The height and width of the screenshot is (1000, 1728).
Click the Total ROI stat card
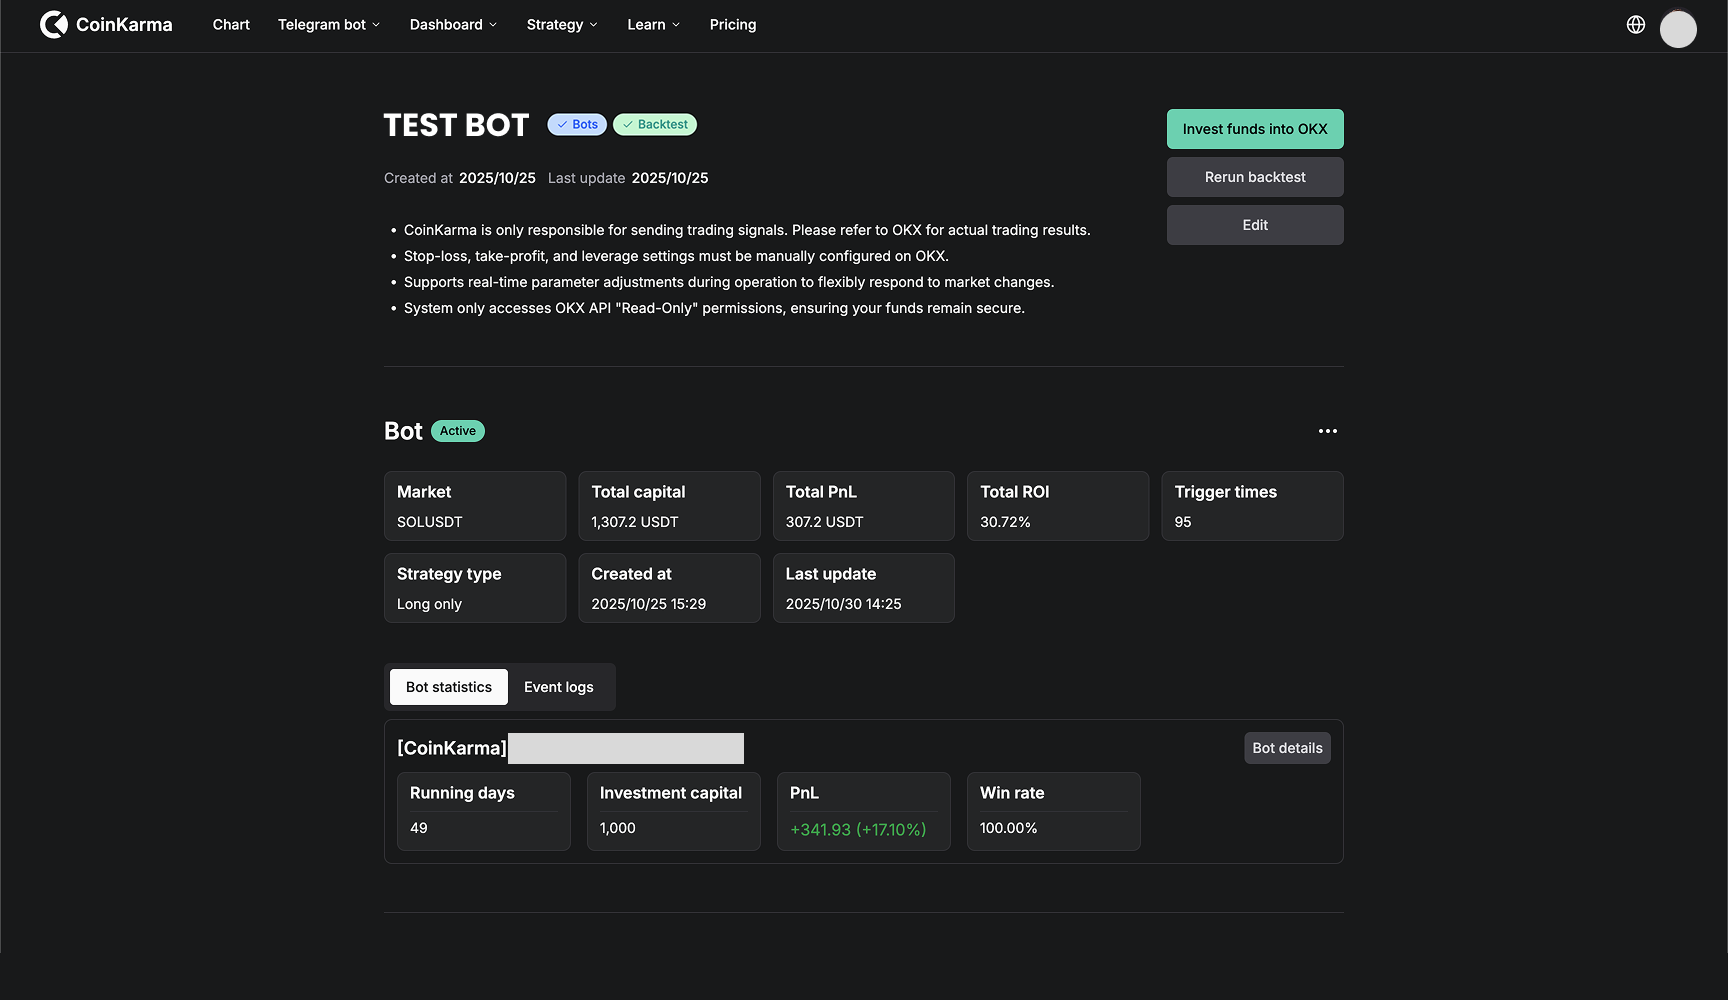pyautogui.click(x=1057, y=506)
